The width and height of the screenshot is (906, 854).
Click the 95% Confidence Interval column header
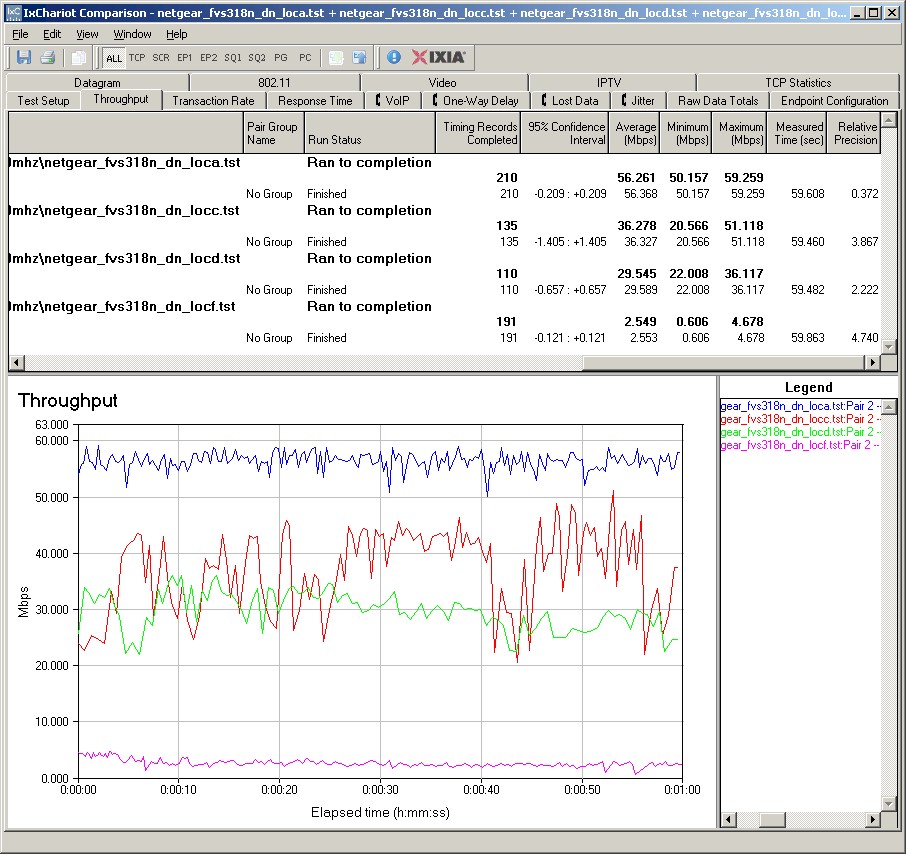click(x=565, y=133)
